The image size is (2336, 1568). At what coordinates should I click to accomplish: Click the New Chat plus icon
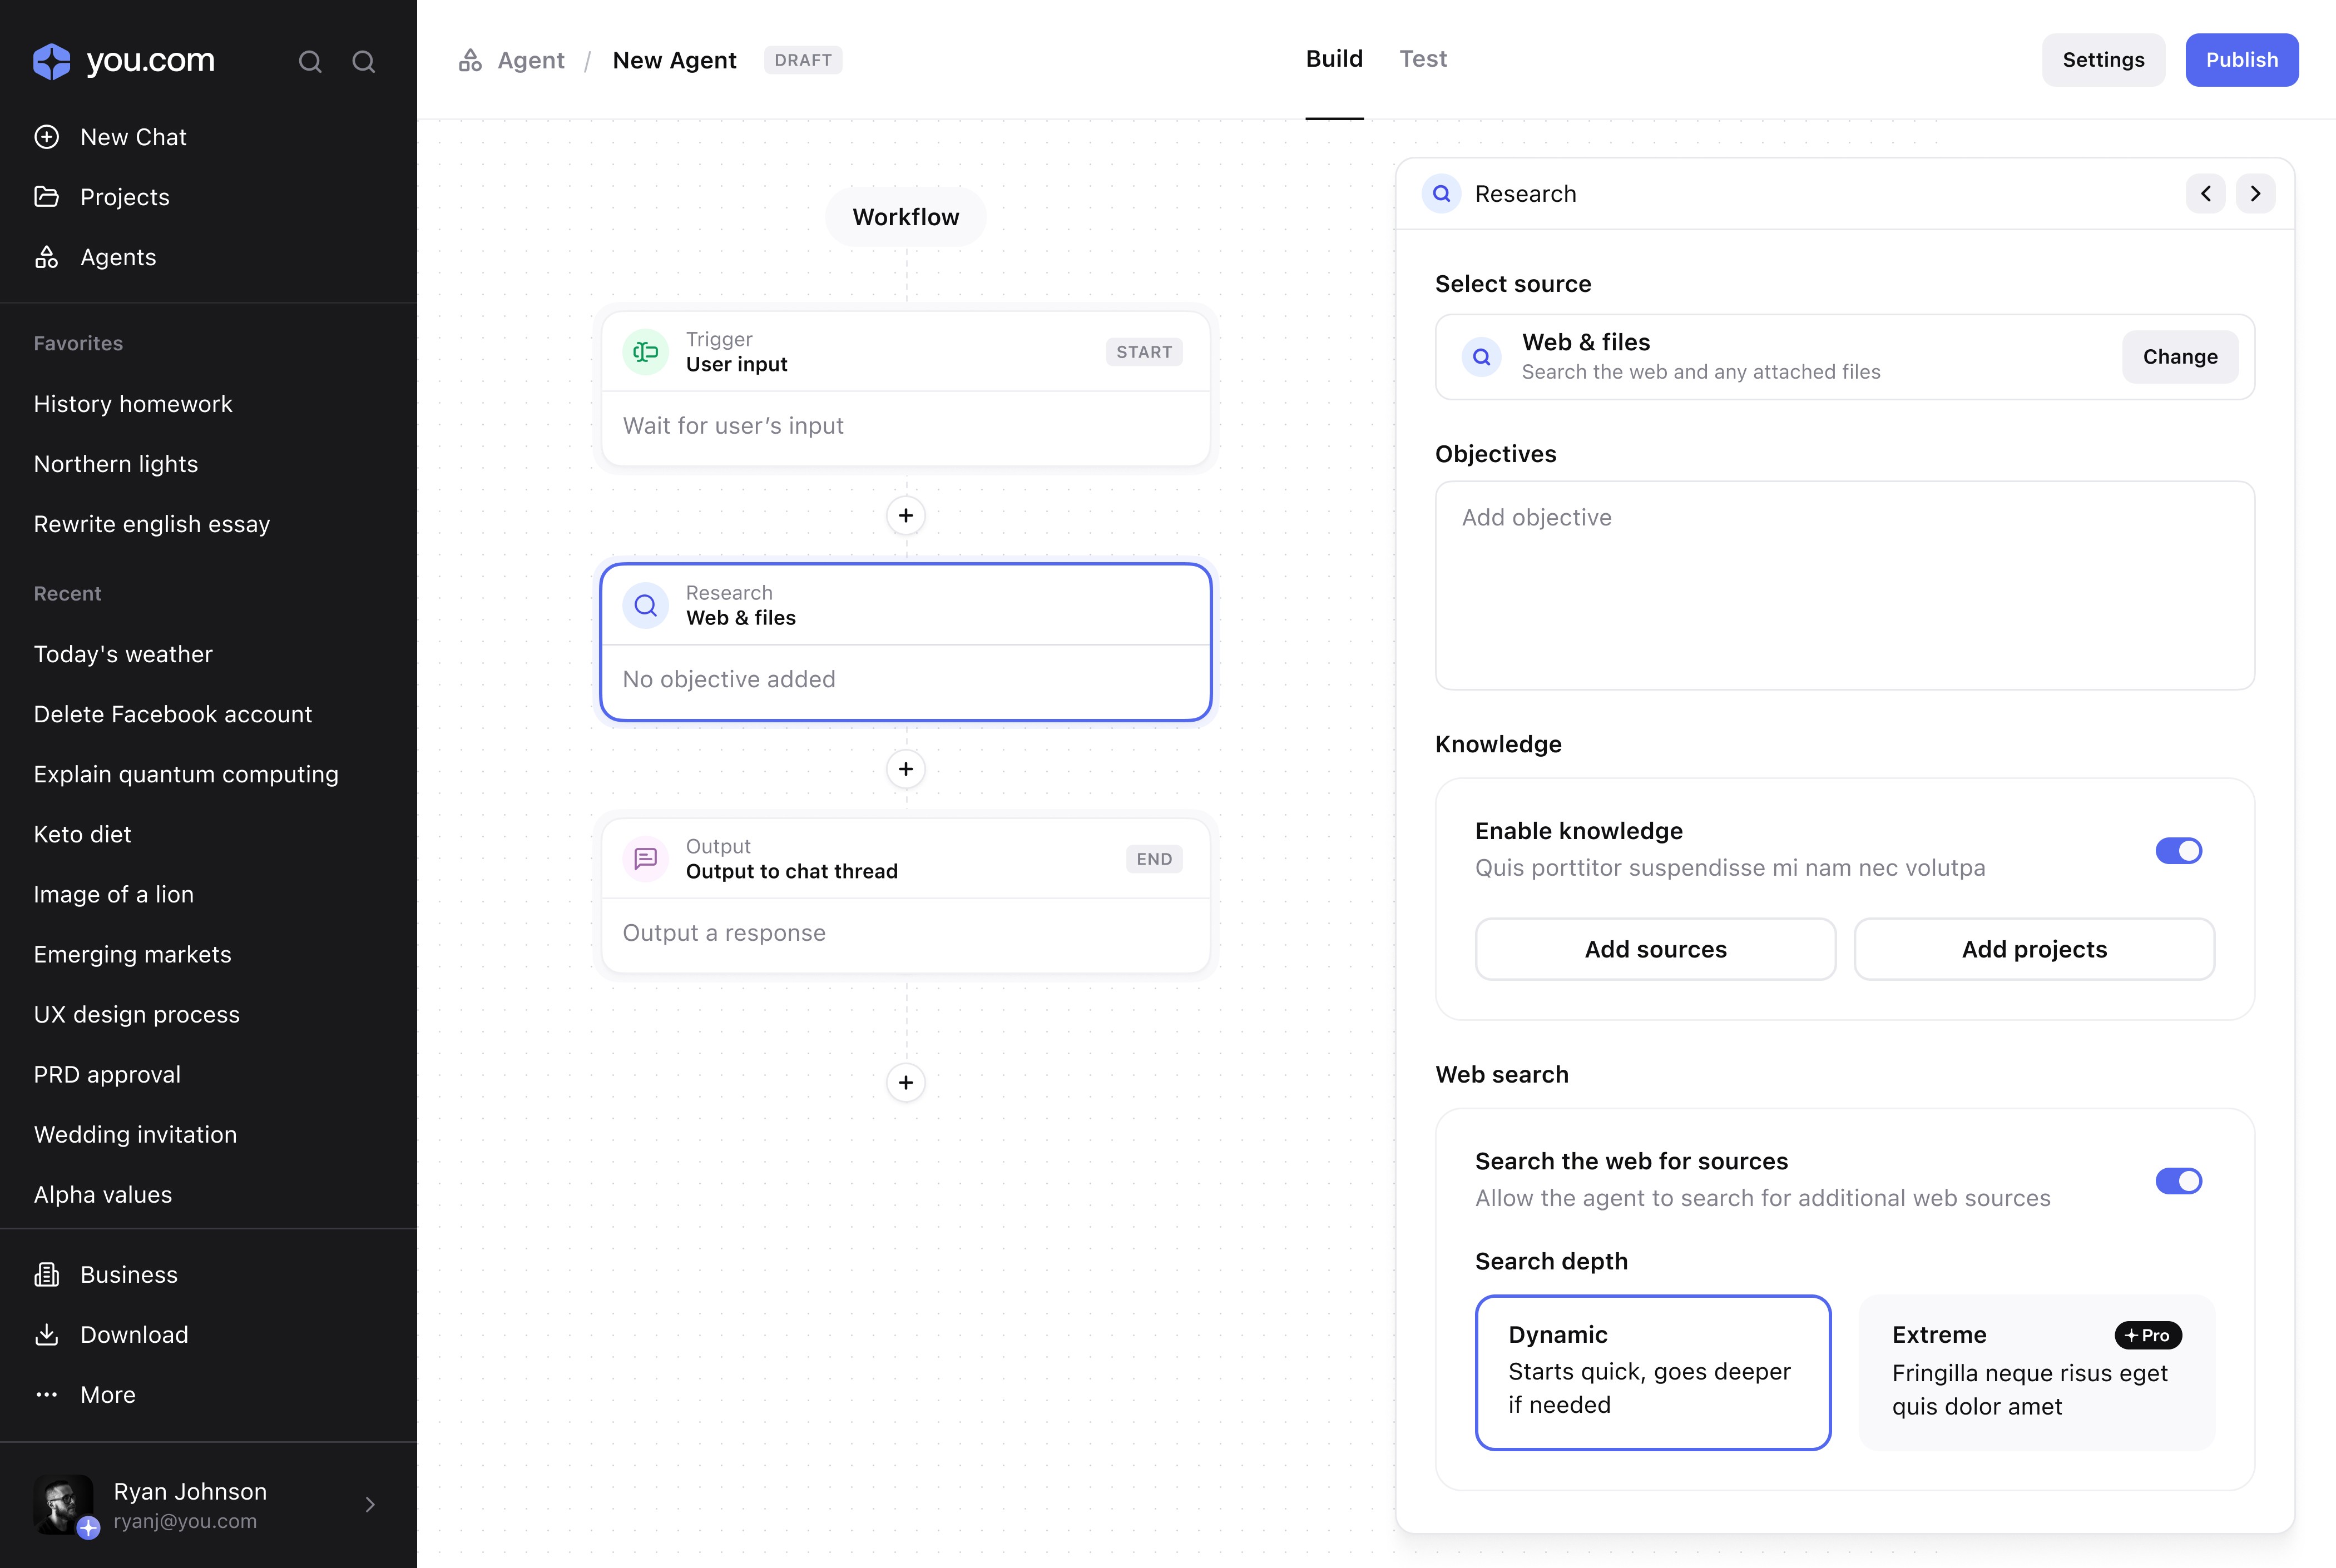[46, 137]
